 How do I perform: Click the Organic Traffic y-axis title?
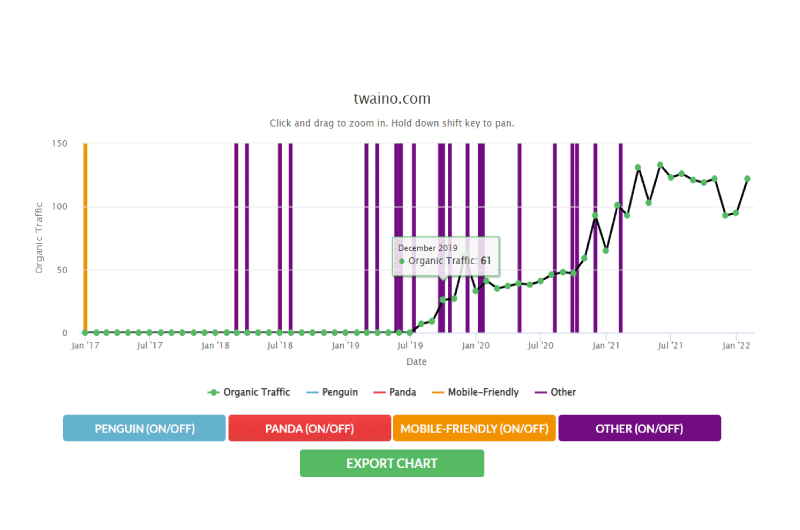coord(39,238)
